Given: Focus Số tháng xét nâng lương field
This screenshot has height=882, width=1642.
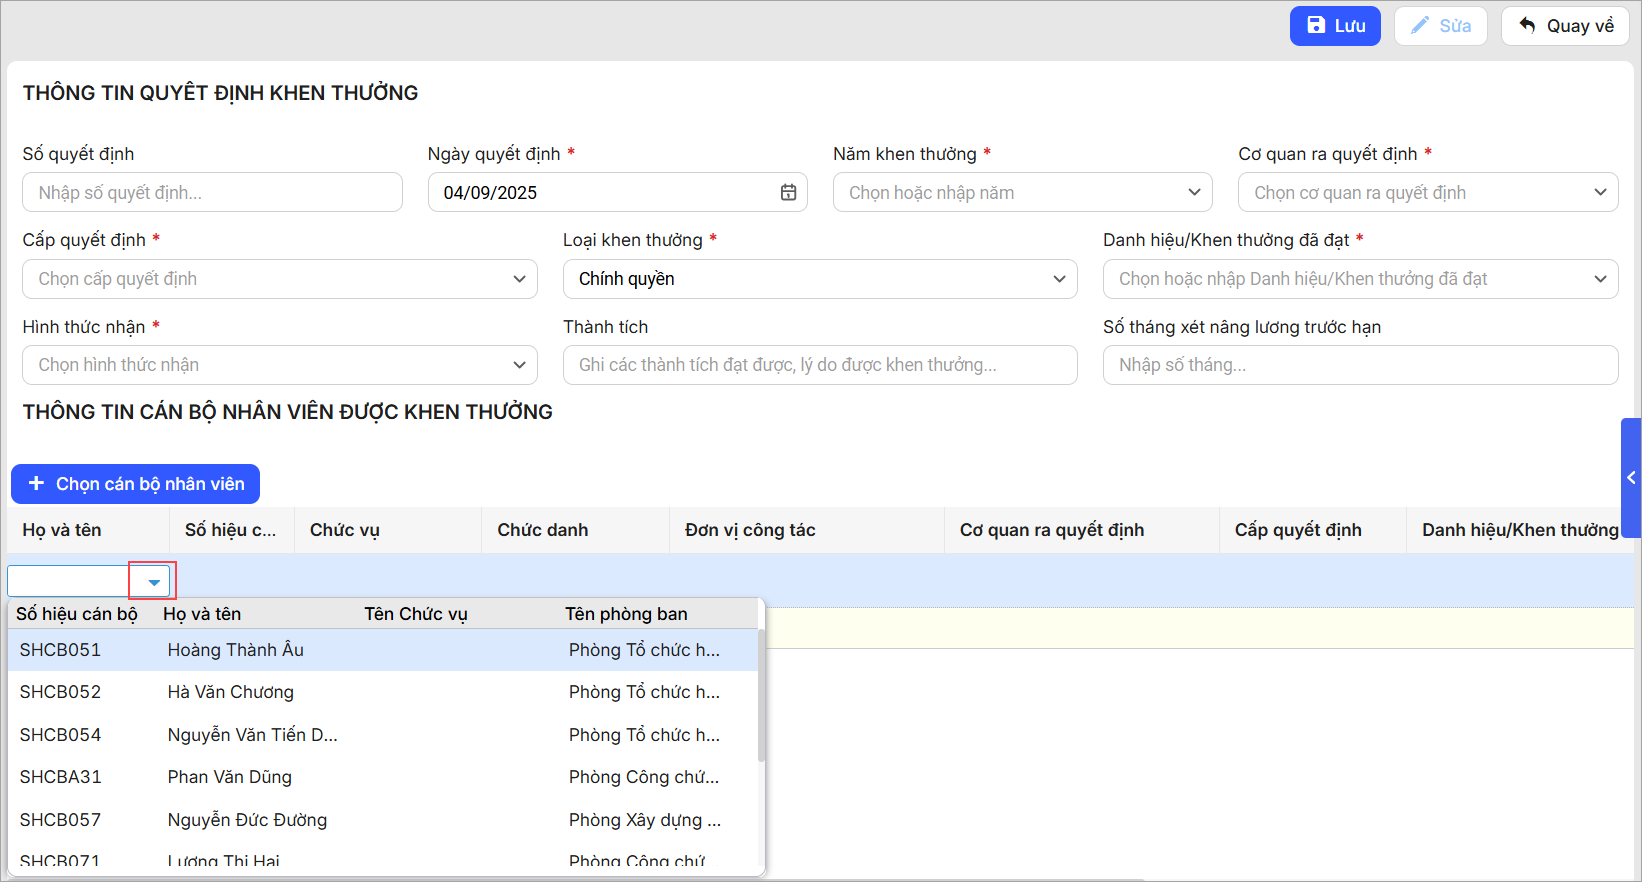Looking at the screenshot, I should 1360,365.
